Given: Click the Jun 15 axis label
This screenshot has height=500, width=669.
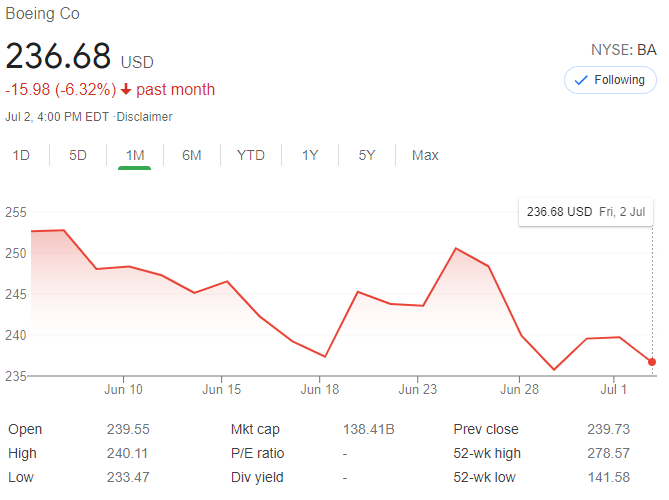Looking at the screenshot, I should pos(221,390).
